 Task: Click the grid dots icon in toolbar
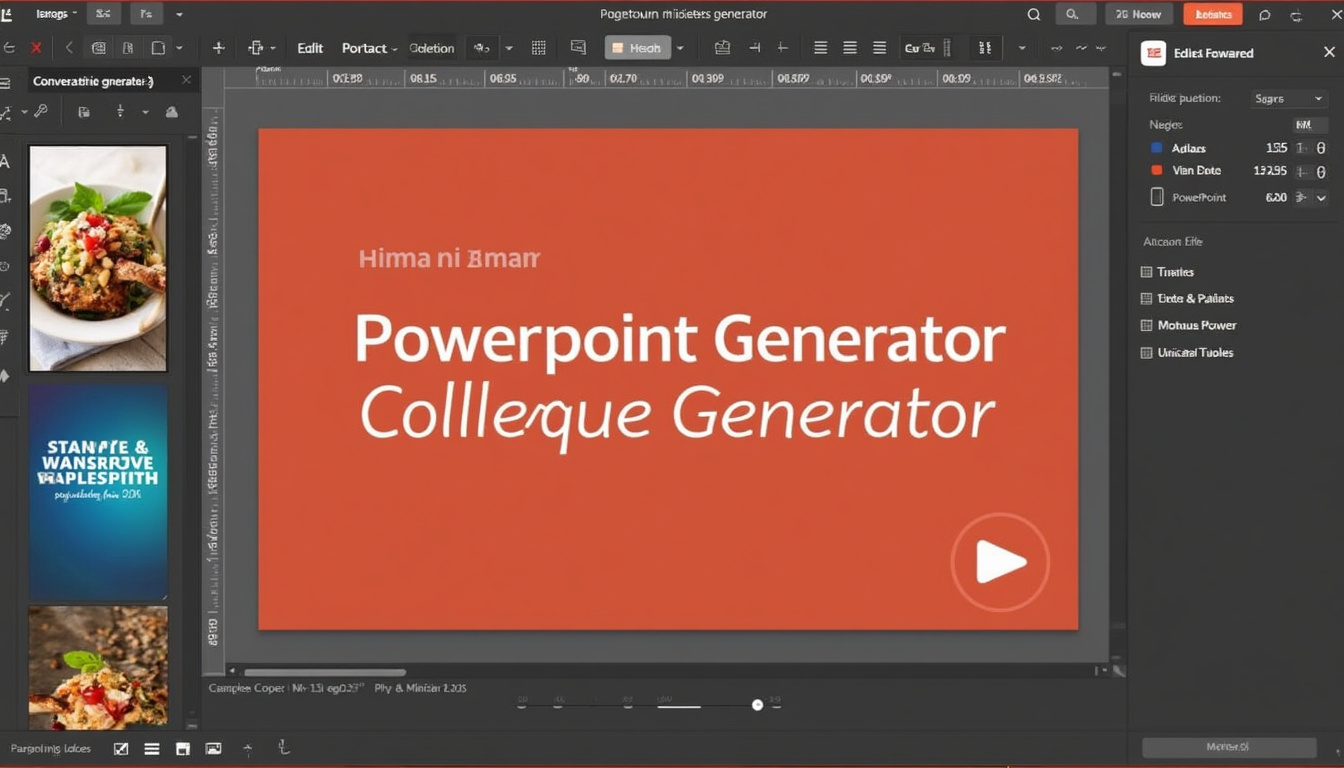click(x=538, y=48)
